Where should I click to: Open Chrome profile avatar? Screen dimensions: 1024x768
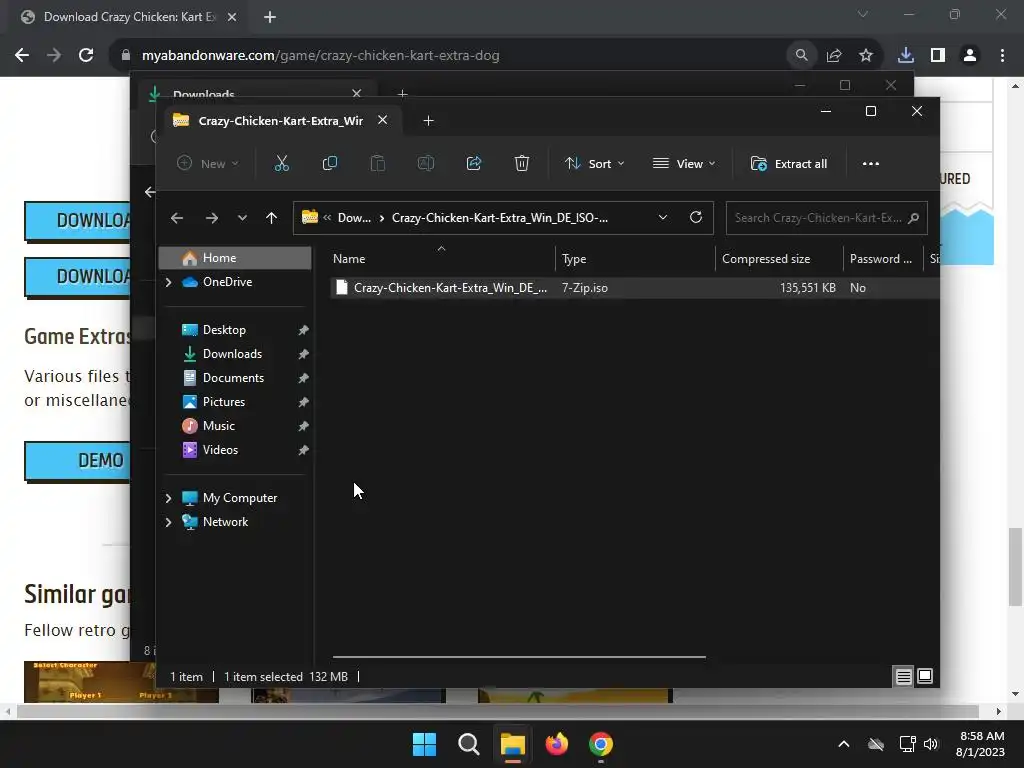[970, 56]
